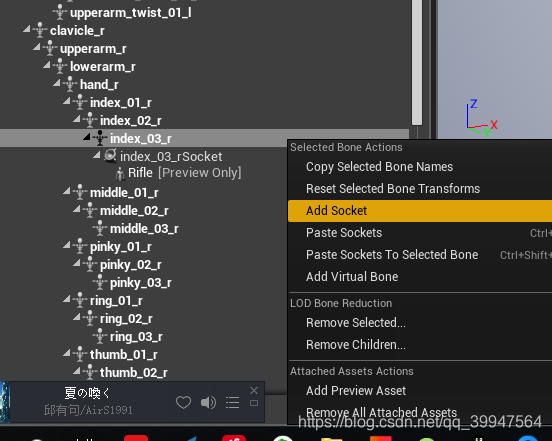Collapse the index_03_r bone branch
552x441 pixels.
point(87,137)
